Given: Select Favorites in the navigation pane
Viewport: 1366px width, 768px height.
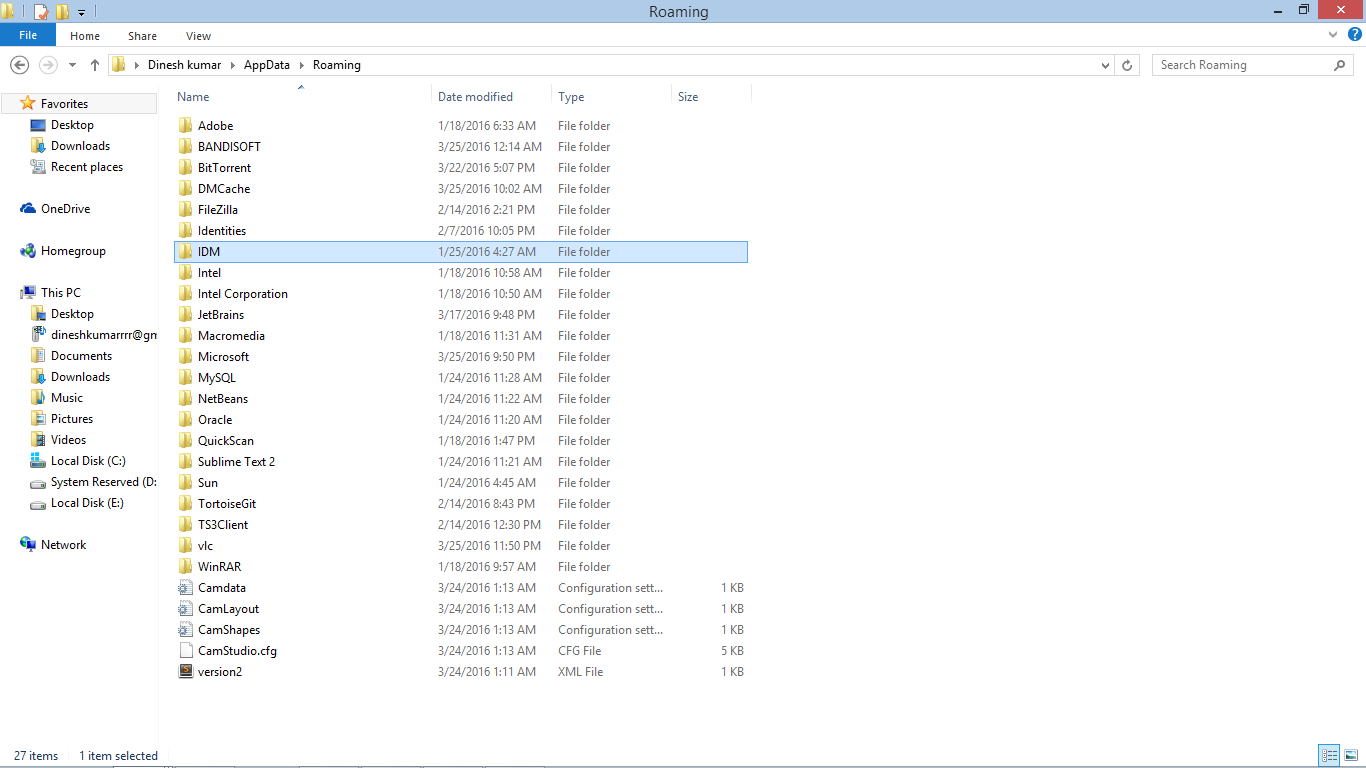Looking at the screenshot, I should coord(64,104).
